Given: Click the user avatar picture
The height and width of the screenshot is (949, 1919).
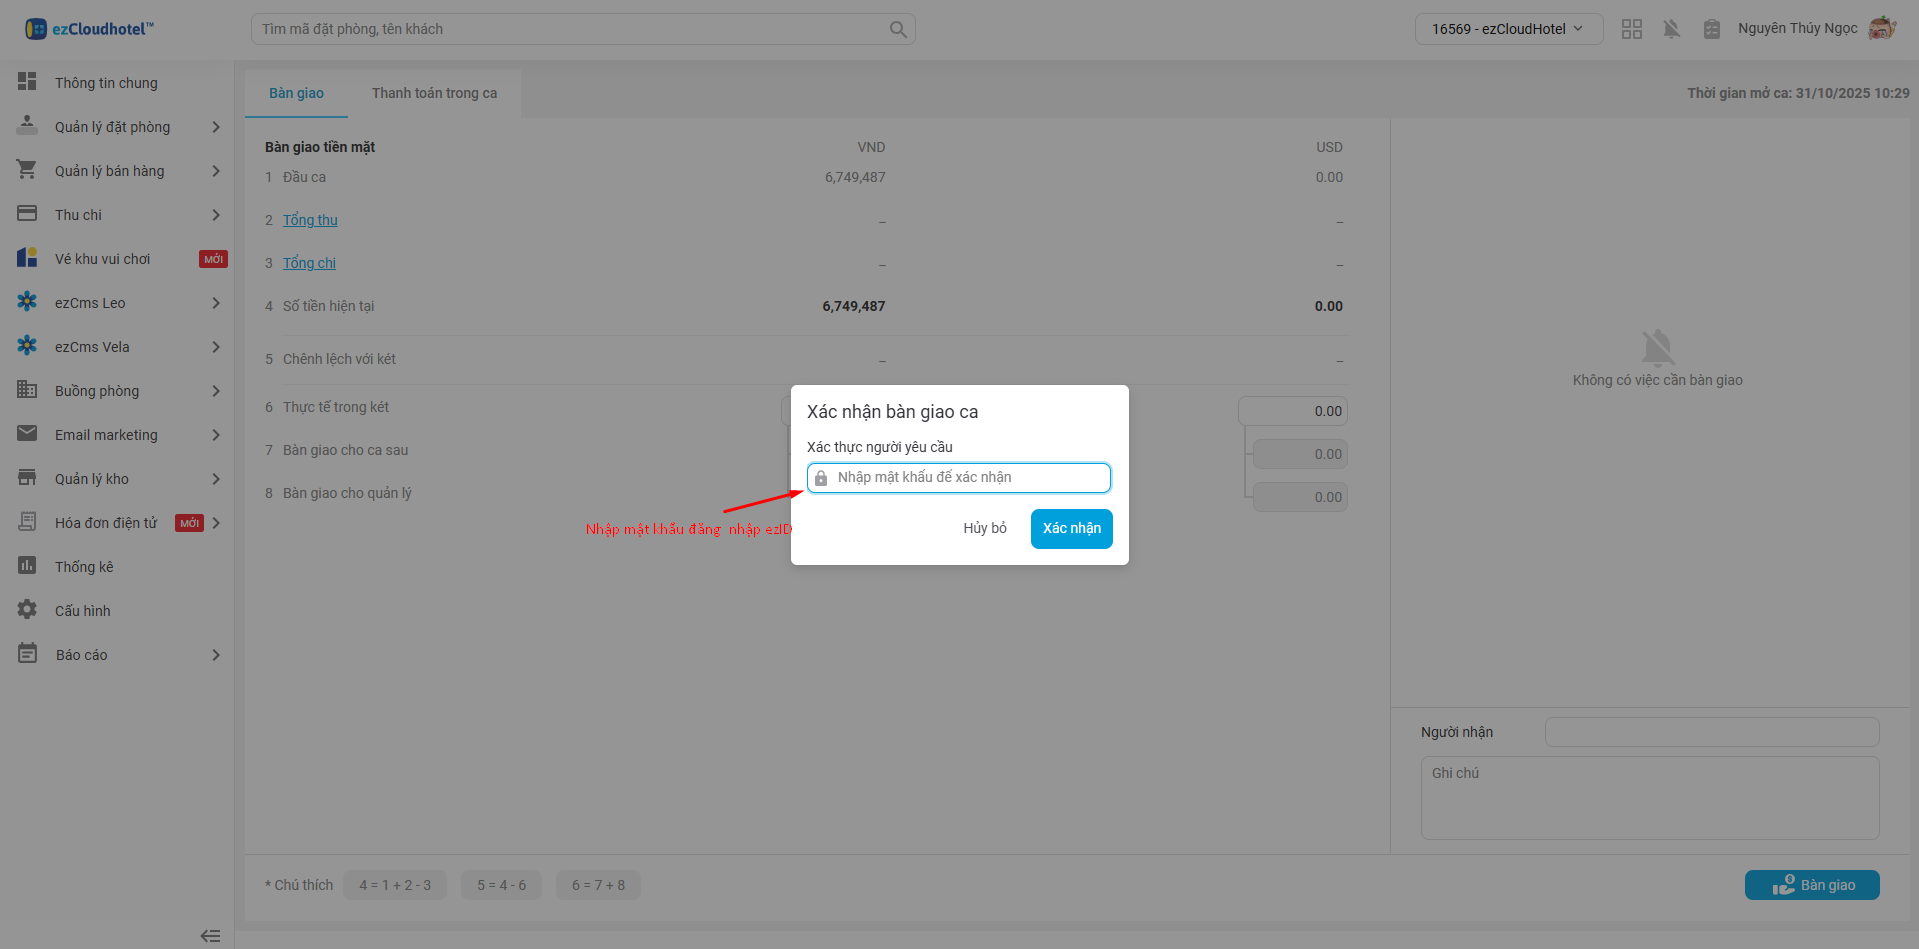Looking at the screenshot, I should (1882, 28).
